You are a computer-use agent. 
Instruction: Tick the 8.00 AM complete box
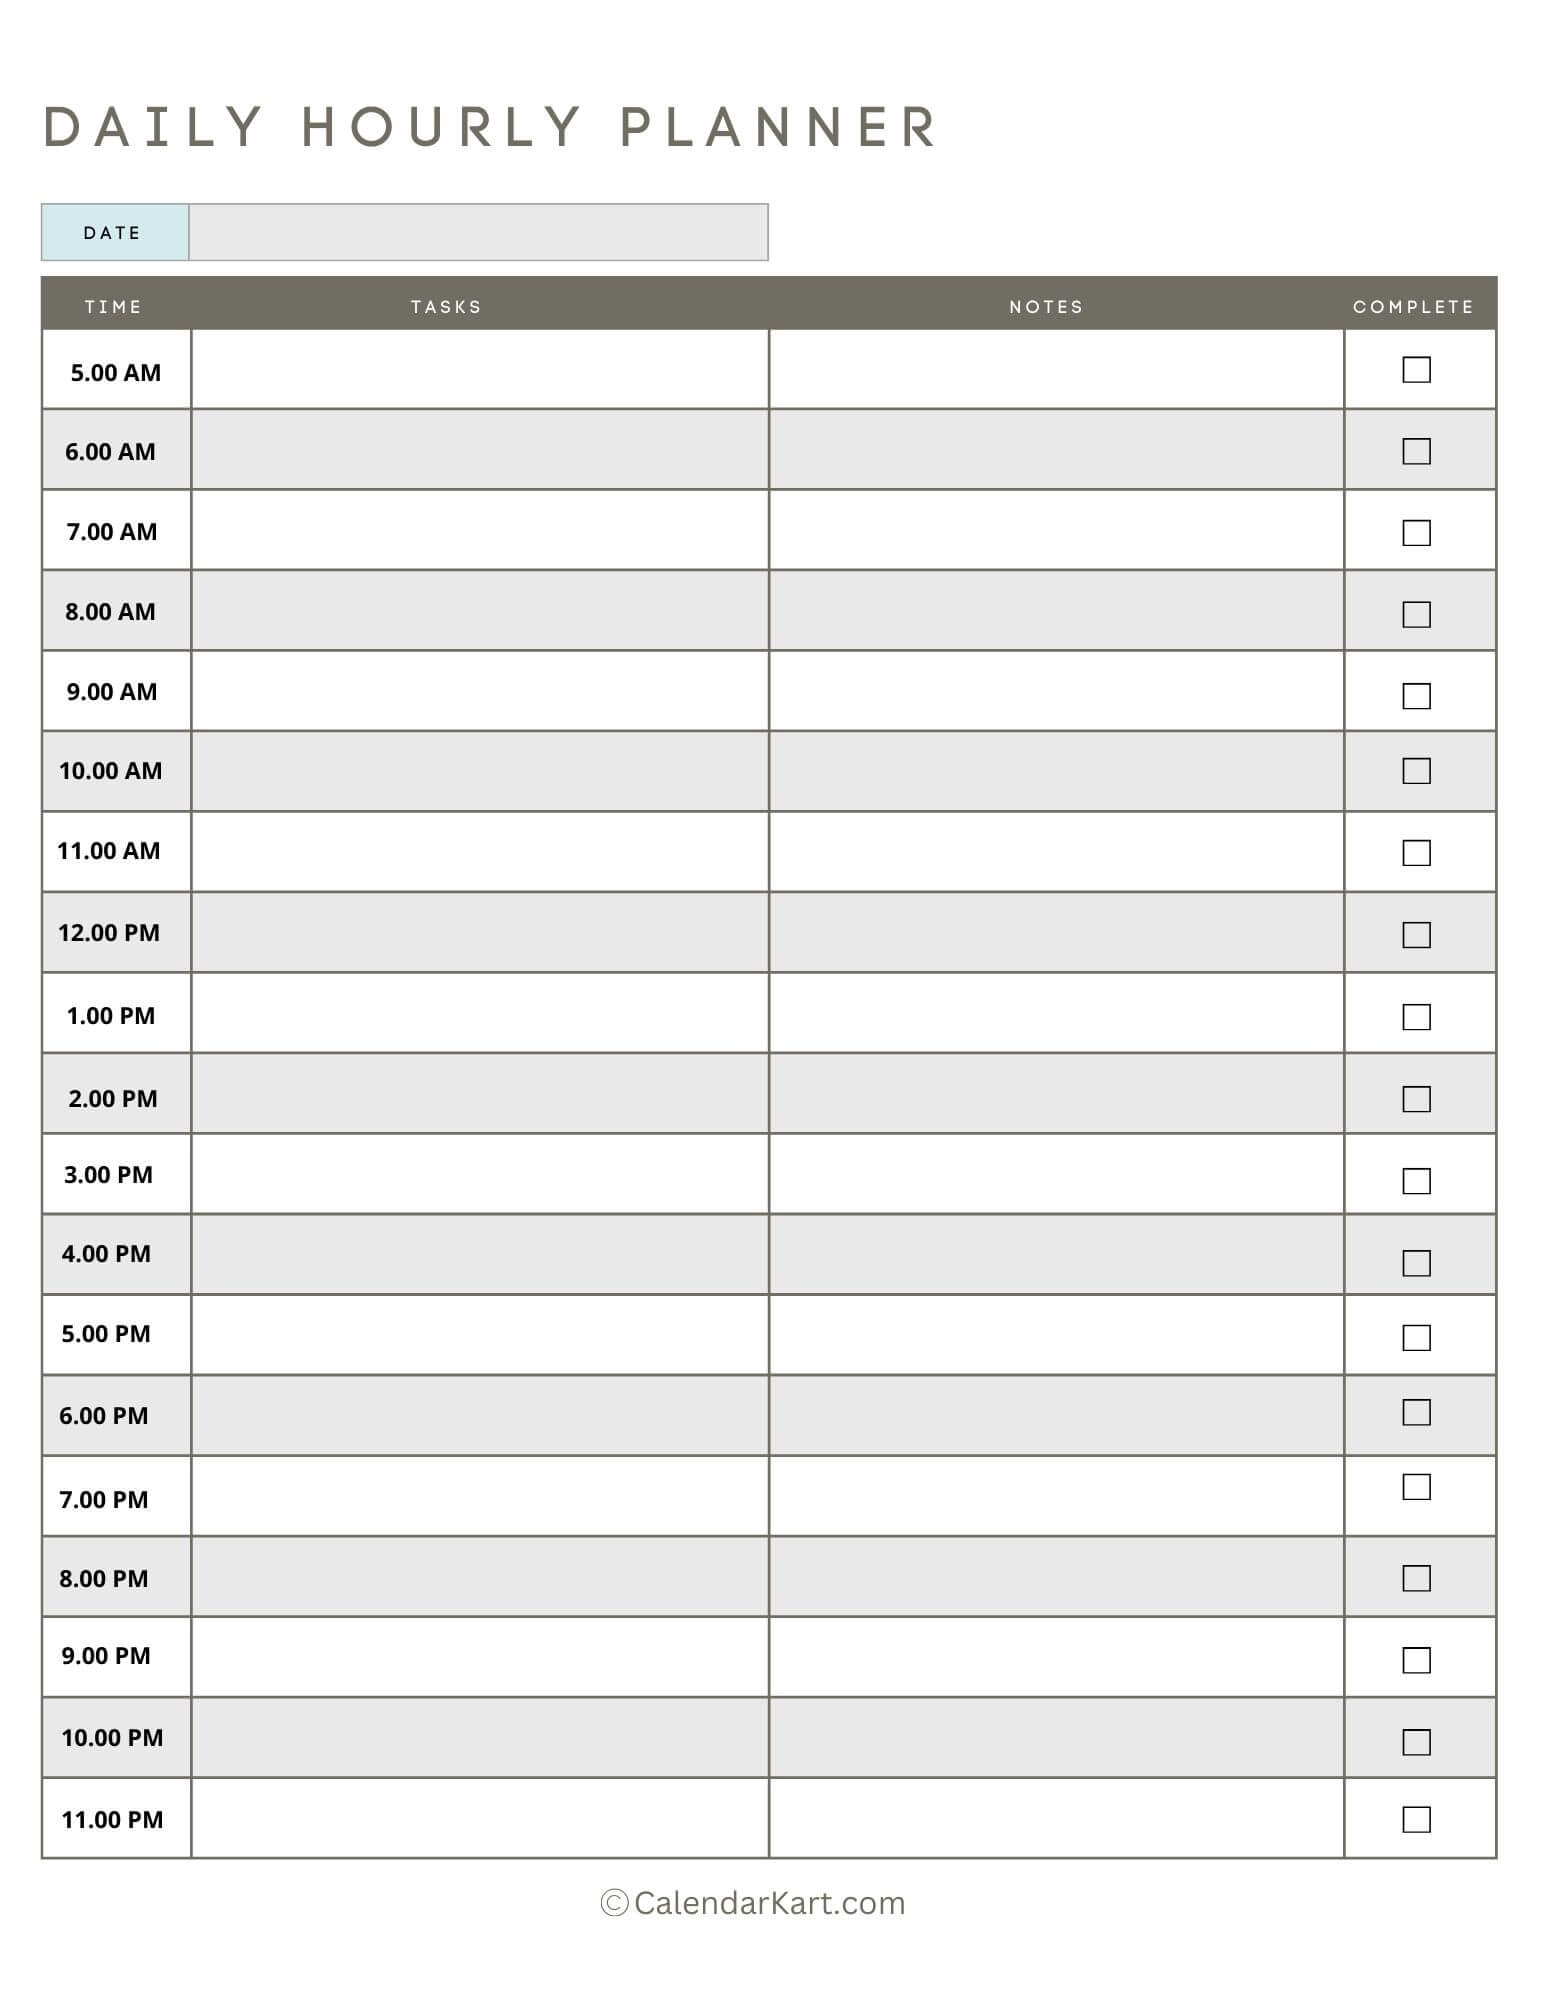point(1416,614)
